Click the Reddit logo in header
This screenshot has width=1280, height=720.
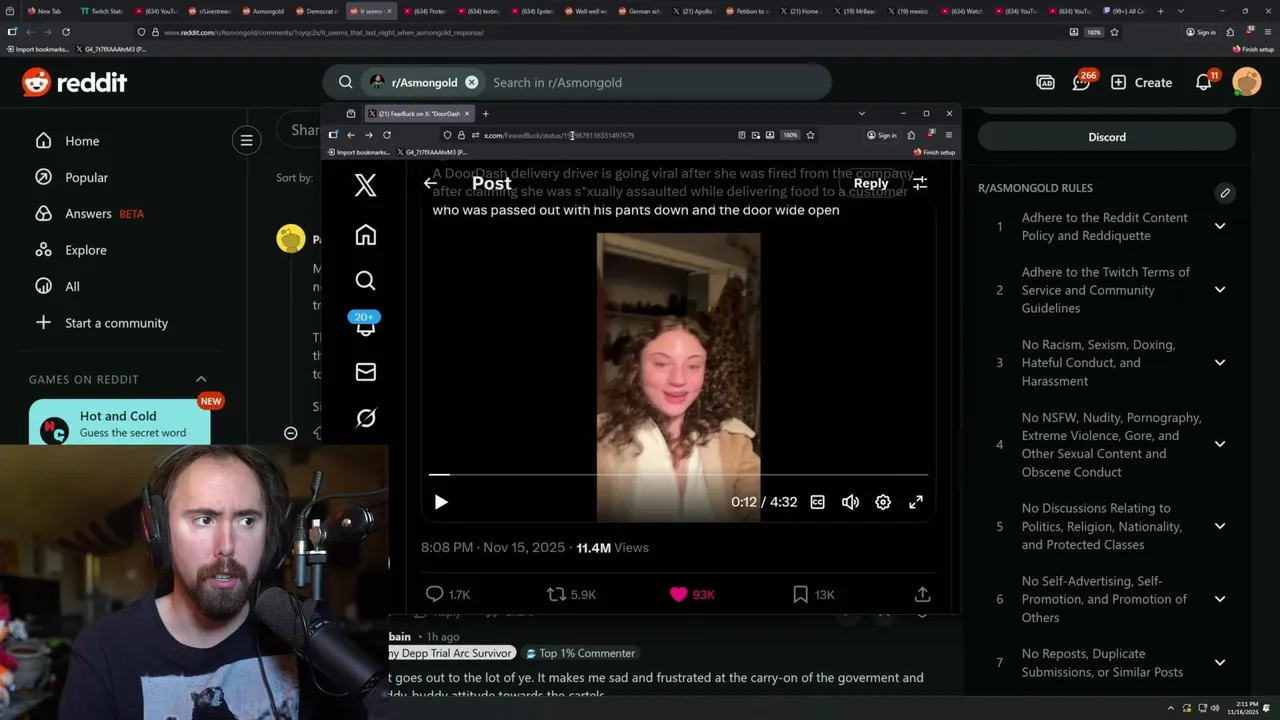pyautogui.click(x=74, y=83)
